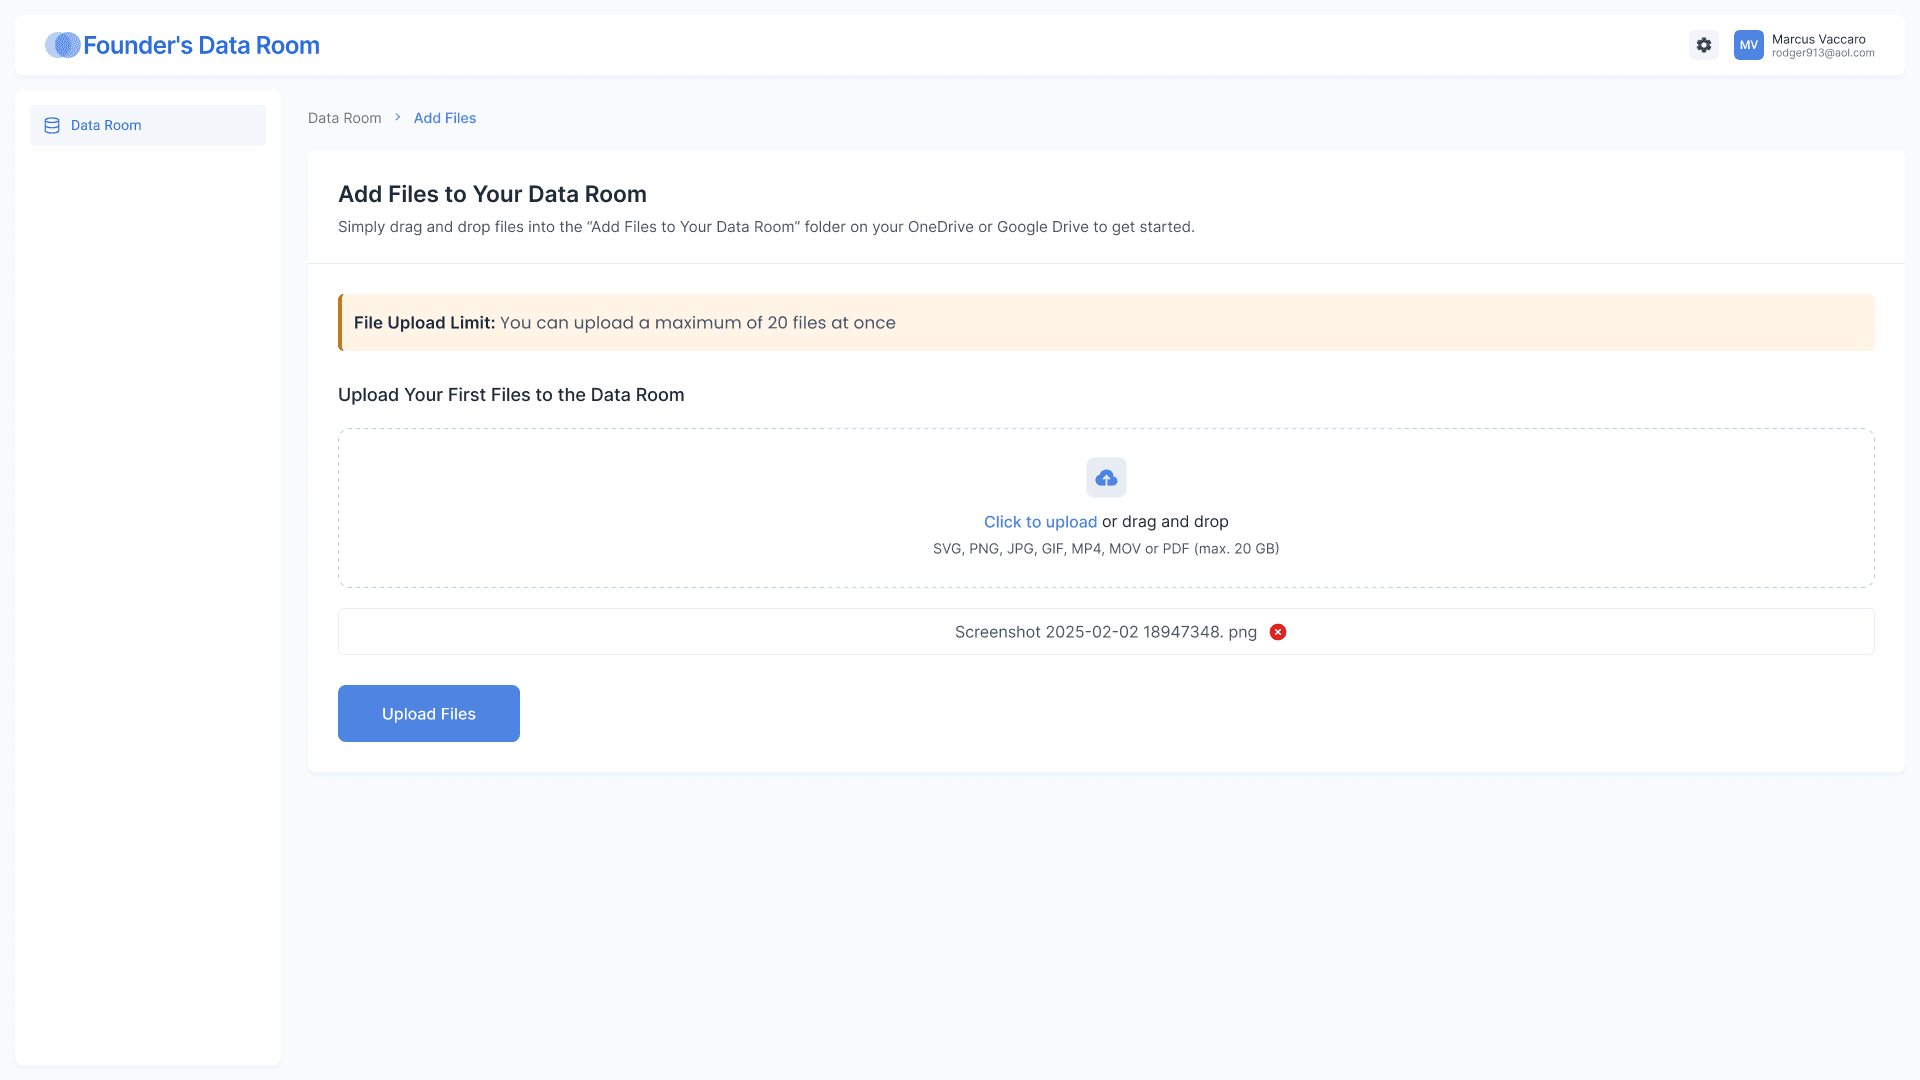Select the Screenshot 2025-02-02 file name
Screen dimensions: 1920x1080
tap(1105, 632)
